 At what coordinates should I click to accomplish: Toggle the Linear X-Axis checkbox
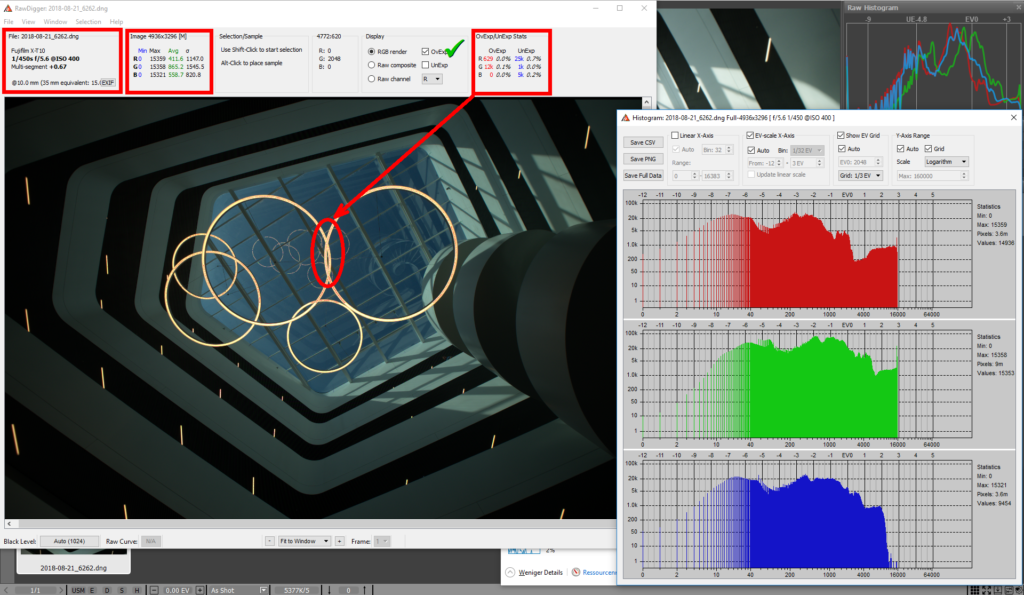pyautogui.click(x=676, y=136)
